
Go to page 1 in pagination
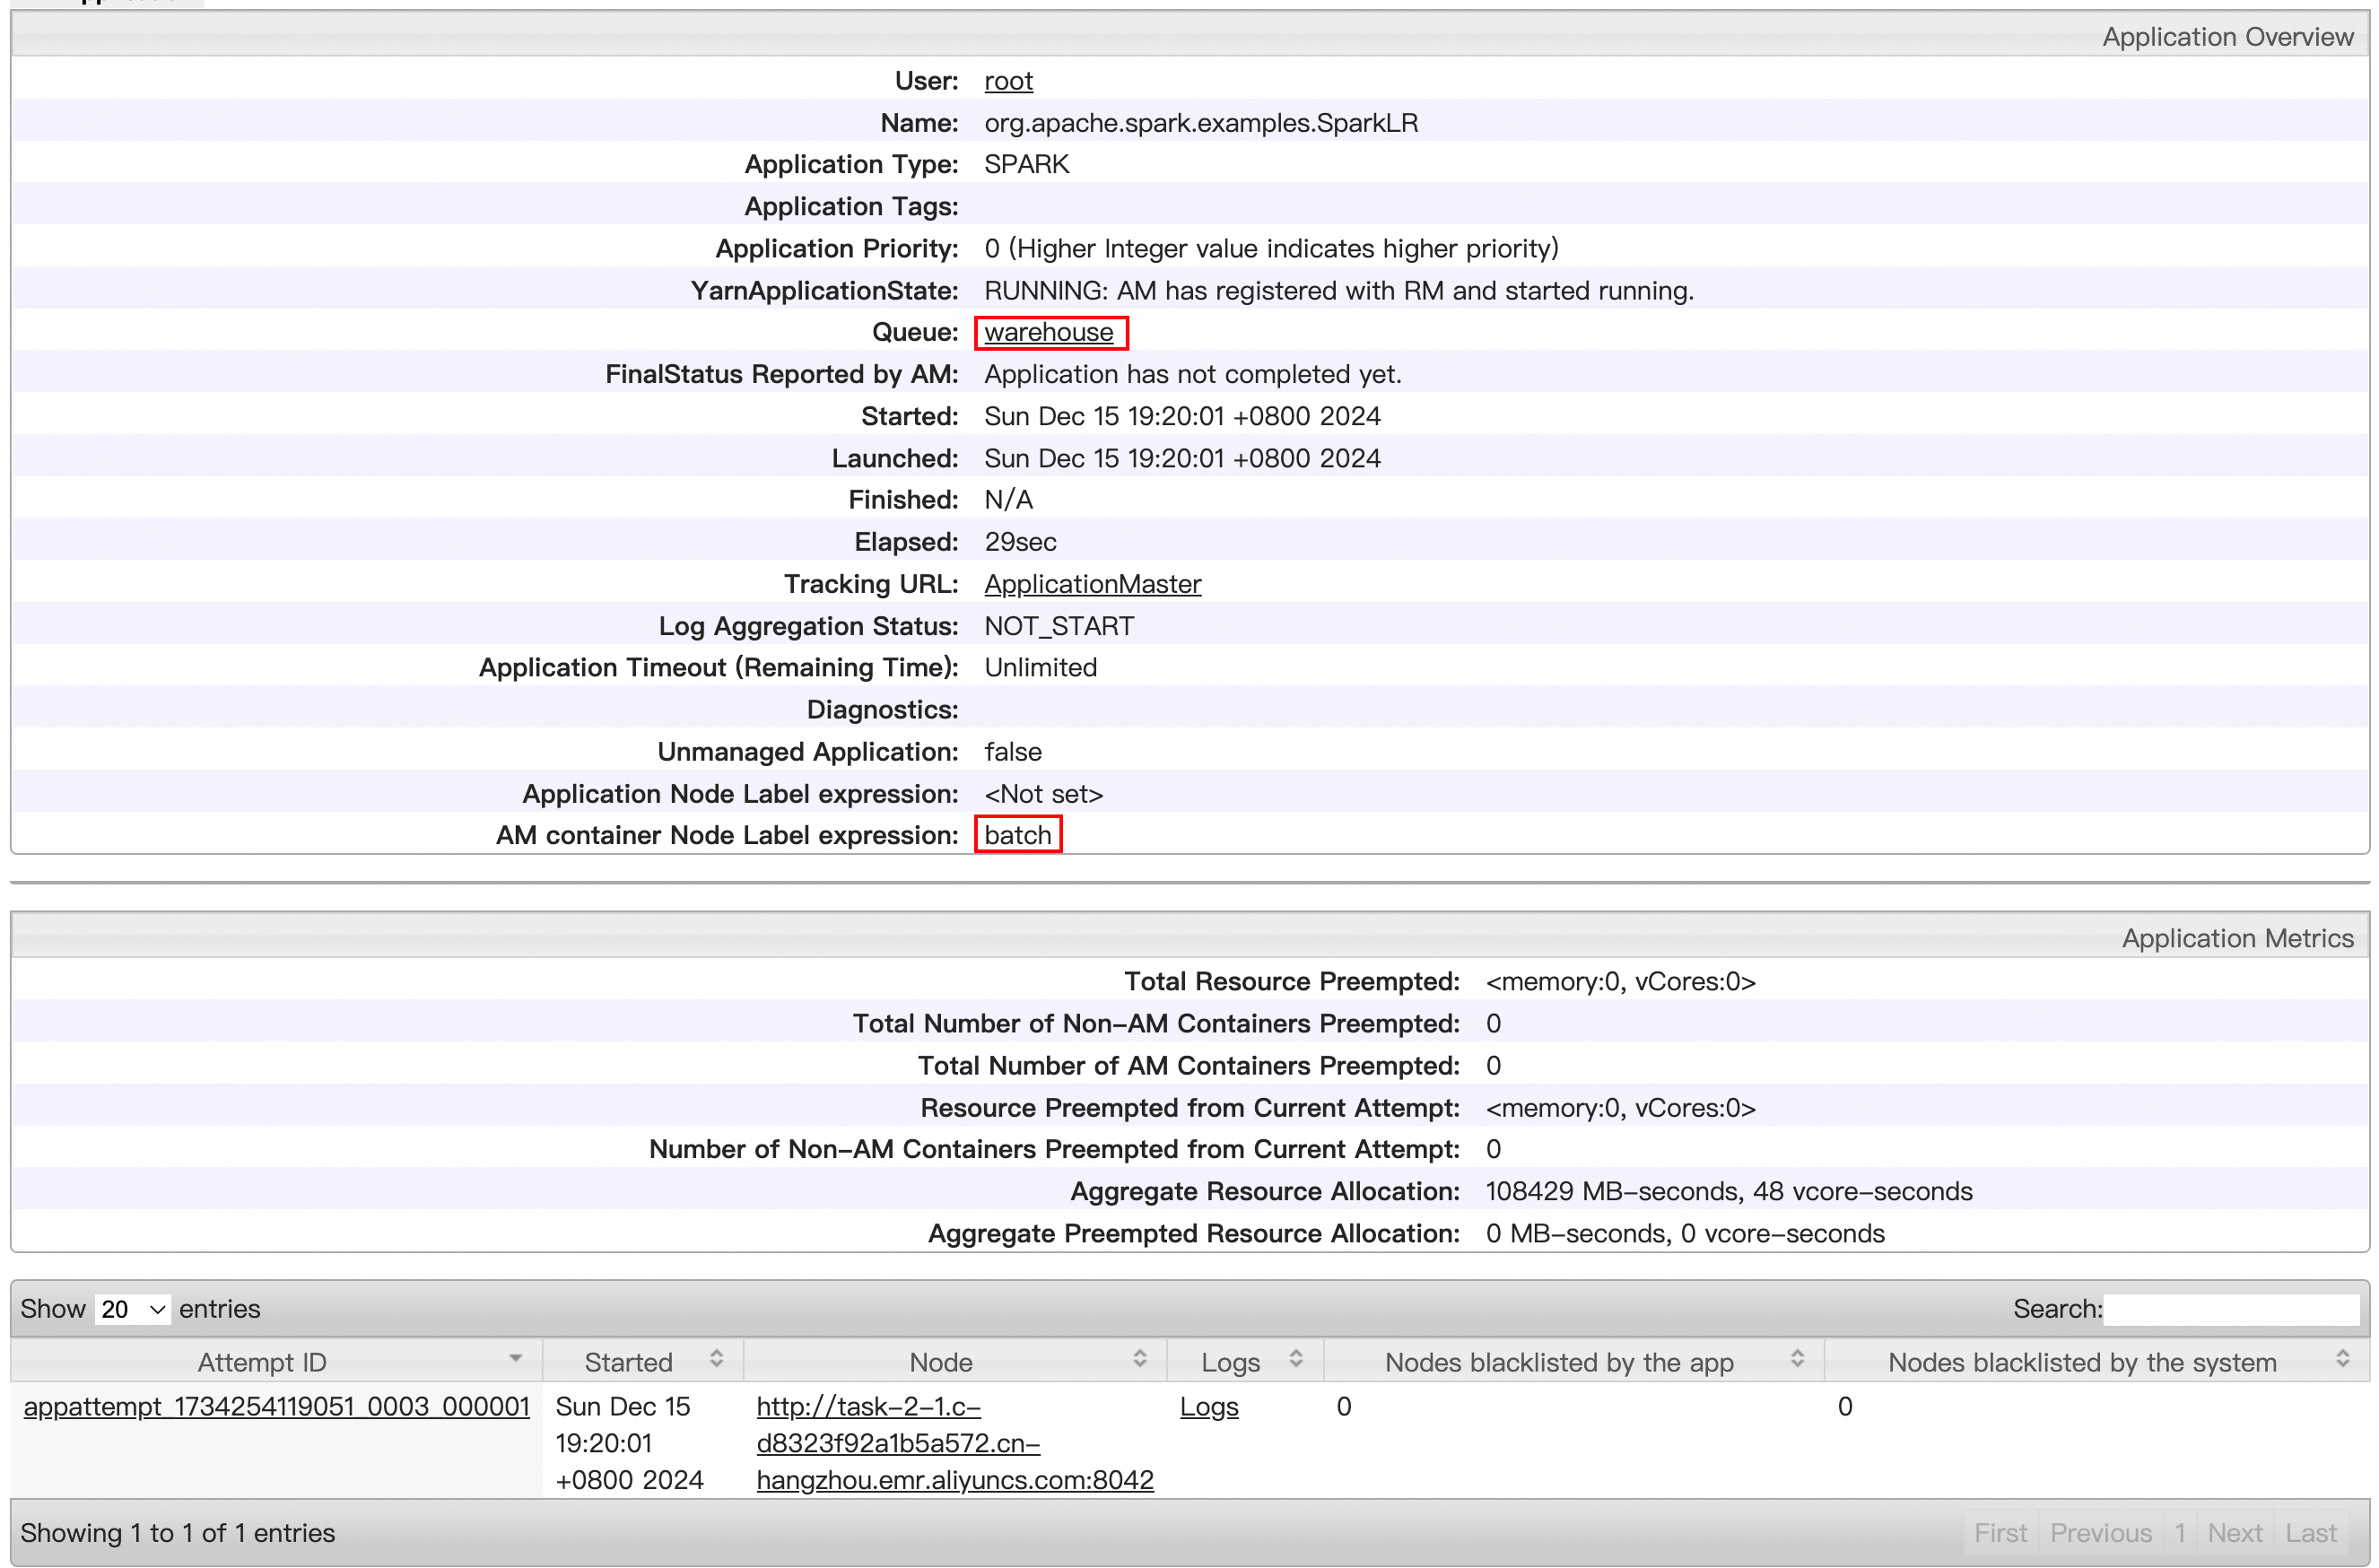2180,1533
